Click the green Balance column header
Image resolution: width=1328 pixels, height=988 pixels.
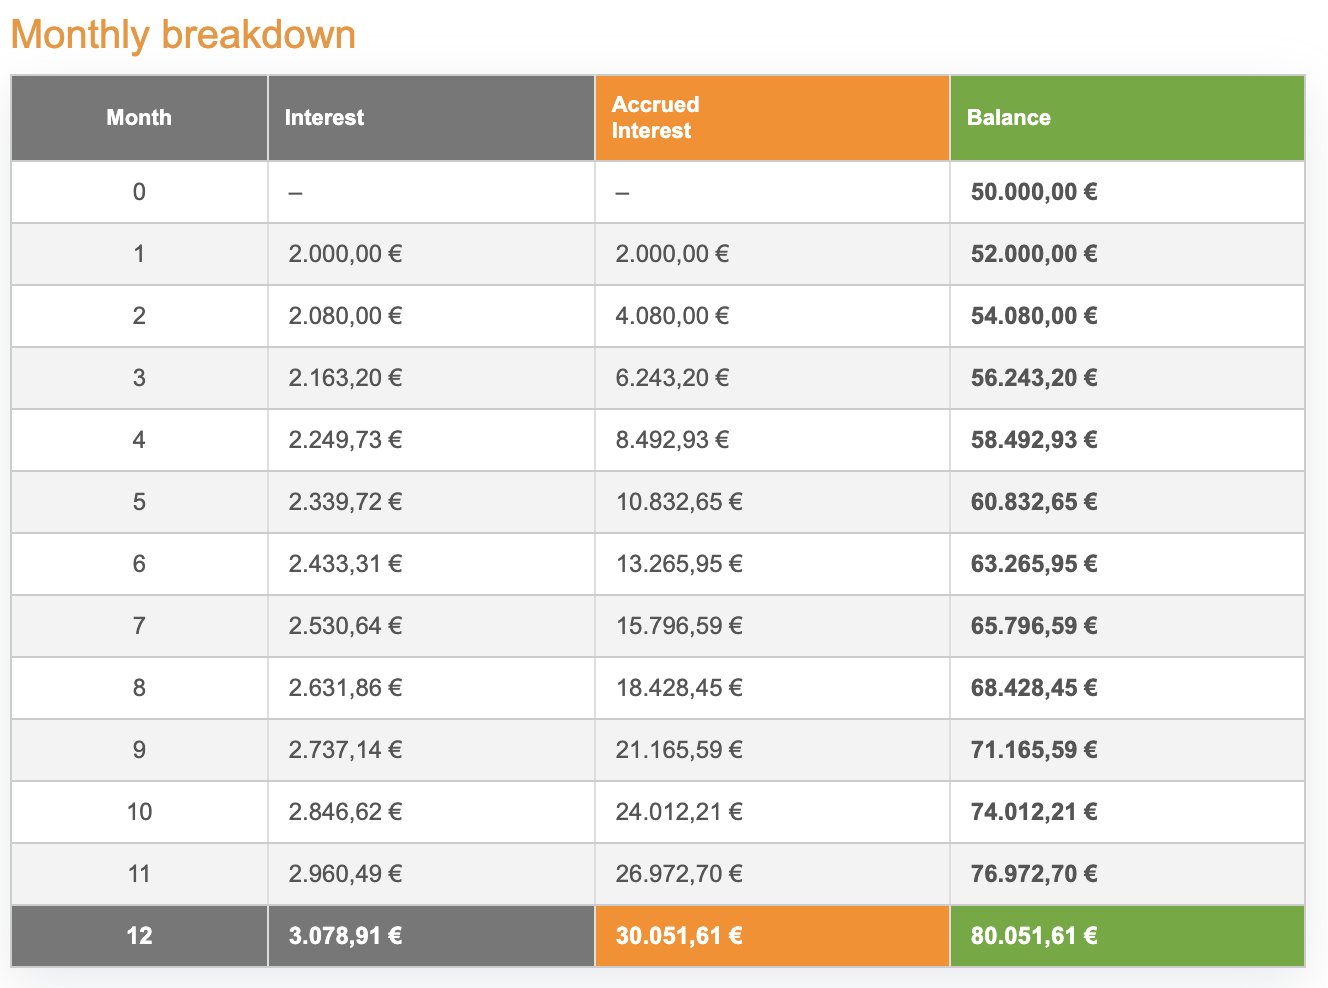(x=1008, y=118)
